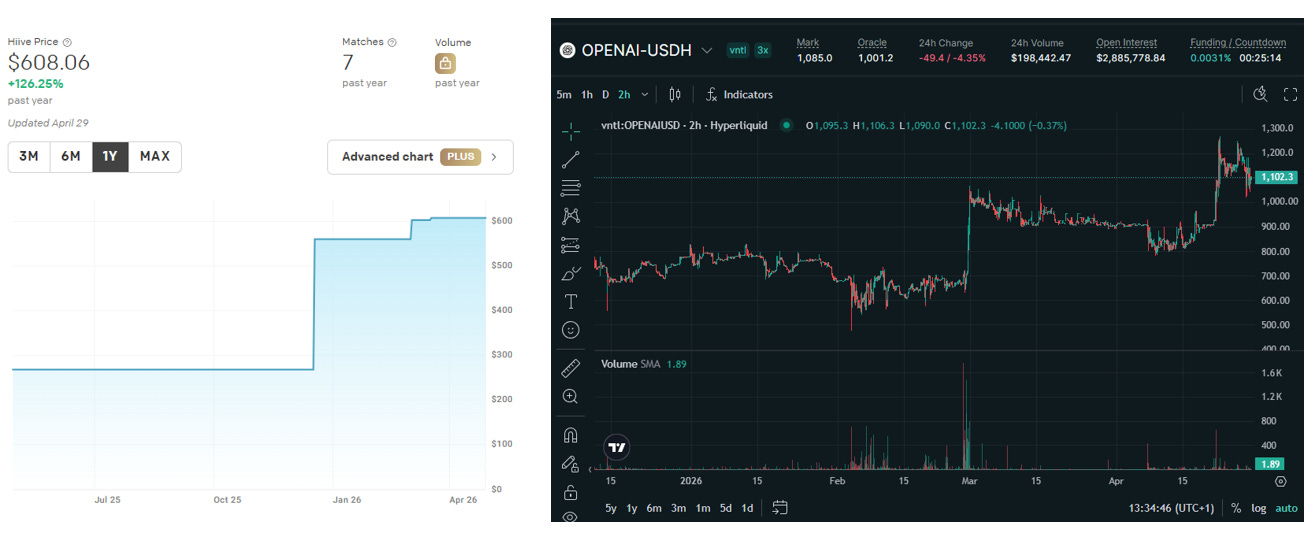Open the Indicators menu

[x=738, y=94]
